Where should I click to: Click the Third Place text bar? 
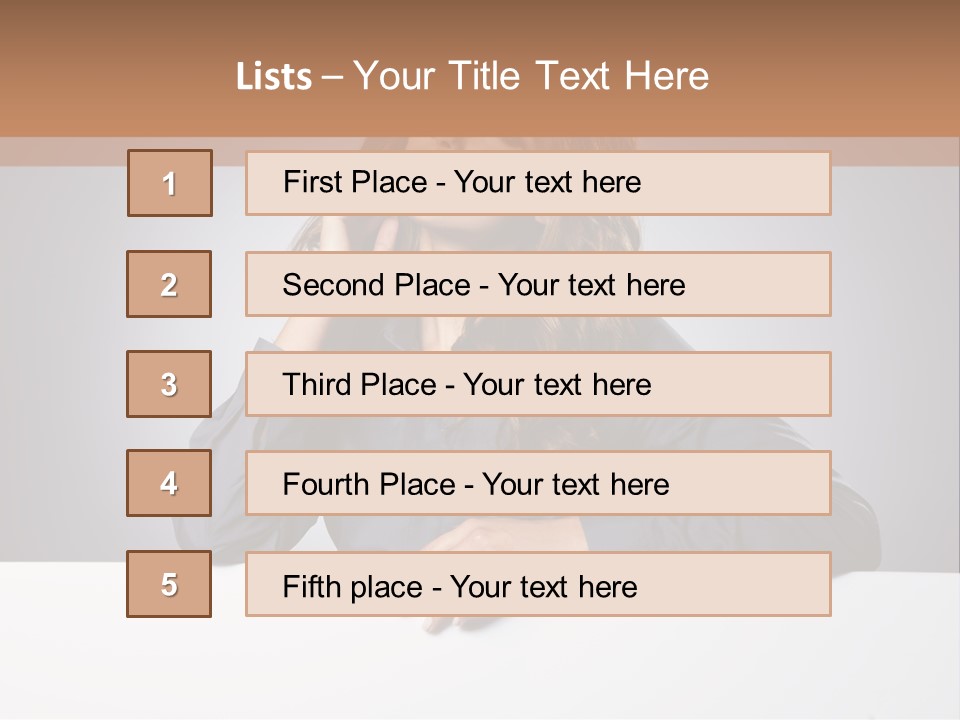point(538,384)
